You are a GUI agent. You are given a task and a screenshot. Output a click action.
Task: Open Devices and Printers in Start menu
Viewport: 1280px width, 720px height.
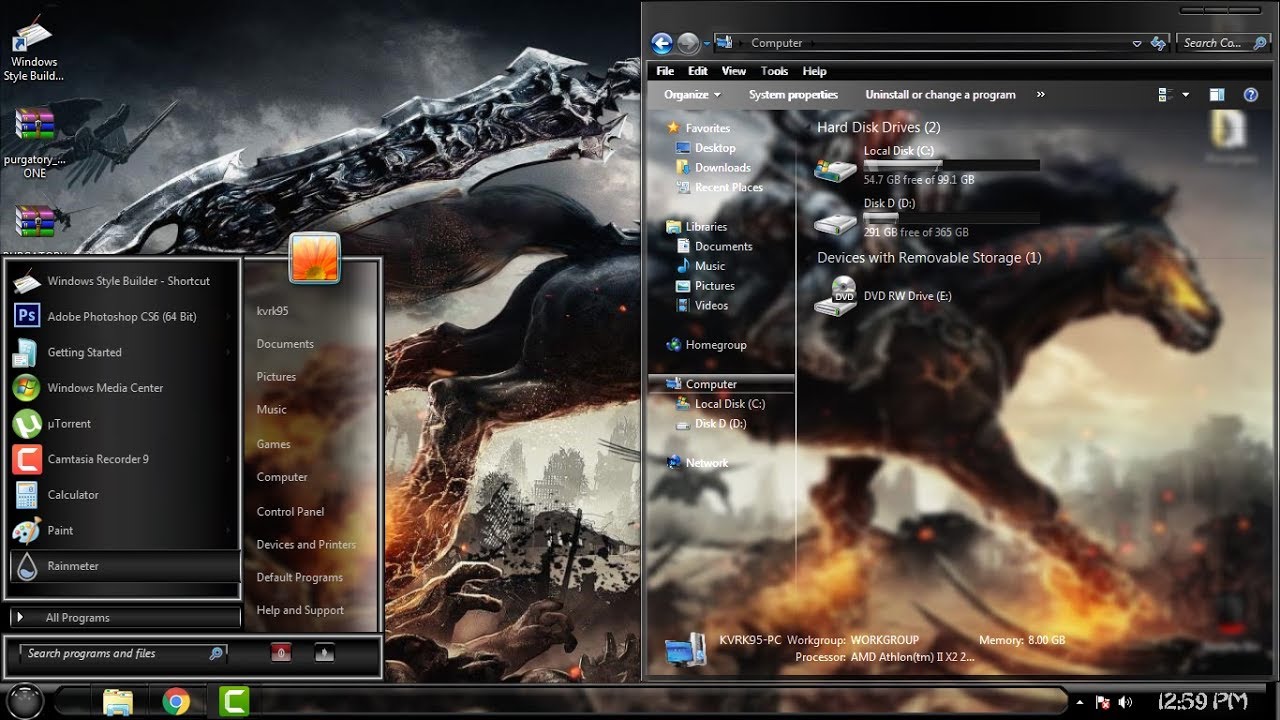click(x=306, y=545)
